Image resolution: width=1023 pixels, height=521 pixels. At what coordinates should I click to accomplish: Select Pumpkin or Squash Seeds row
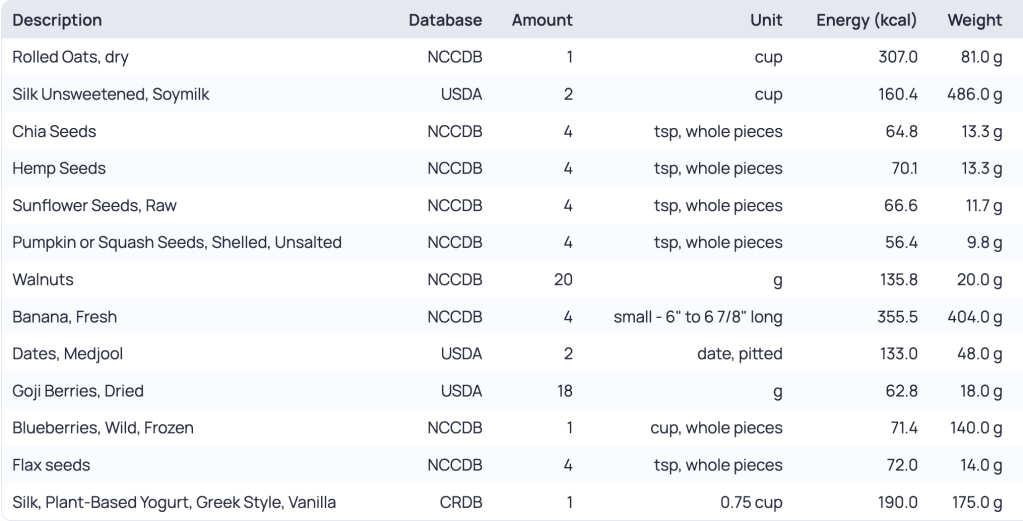(177, 242)
